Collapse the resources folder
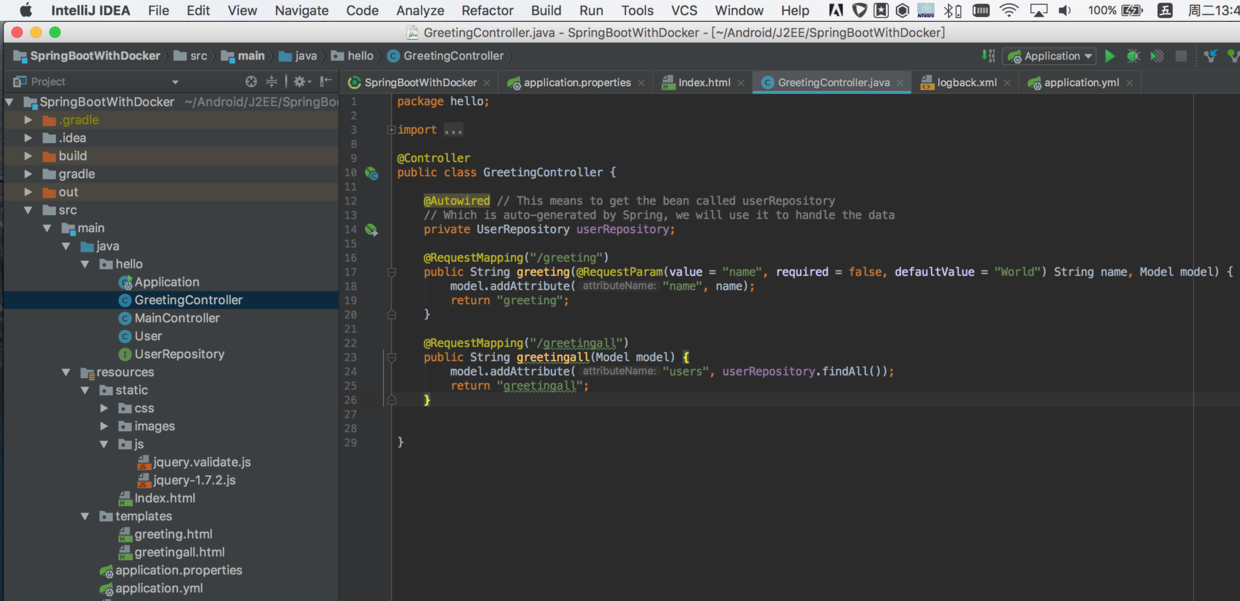 [x=67, y=372]
